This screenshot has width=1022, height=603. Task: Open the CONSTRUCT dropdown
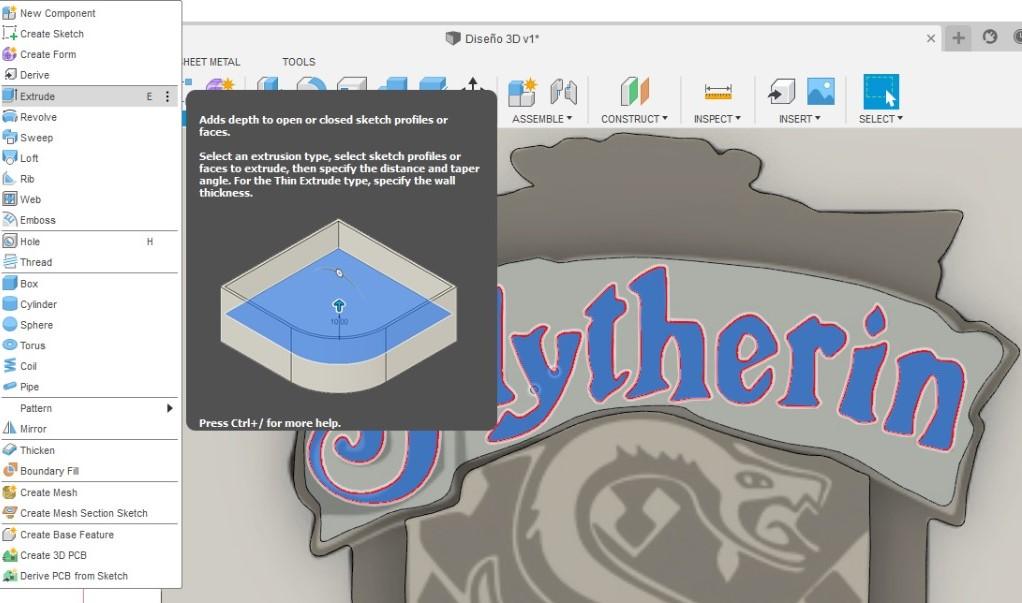point(634,119)
